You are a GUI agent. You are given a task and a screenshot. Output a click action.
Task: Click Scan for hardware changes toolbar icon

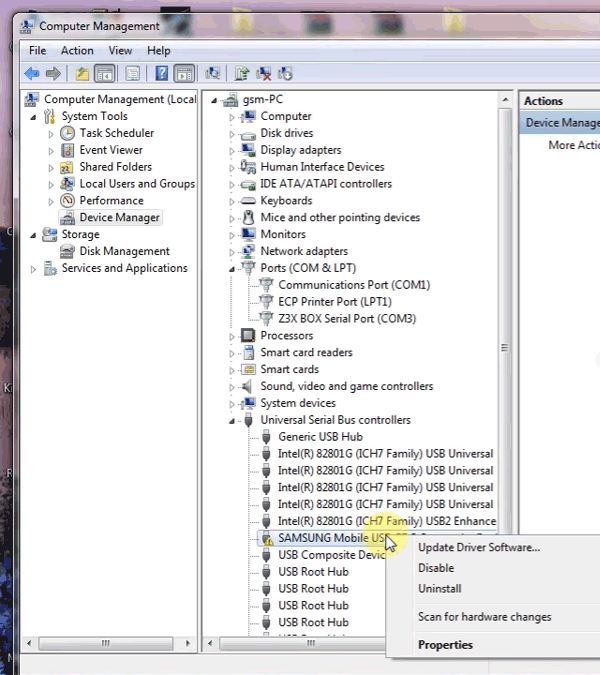point(213,74)
